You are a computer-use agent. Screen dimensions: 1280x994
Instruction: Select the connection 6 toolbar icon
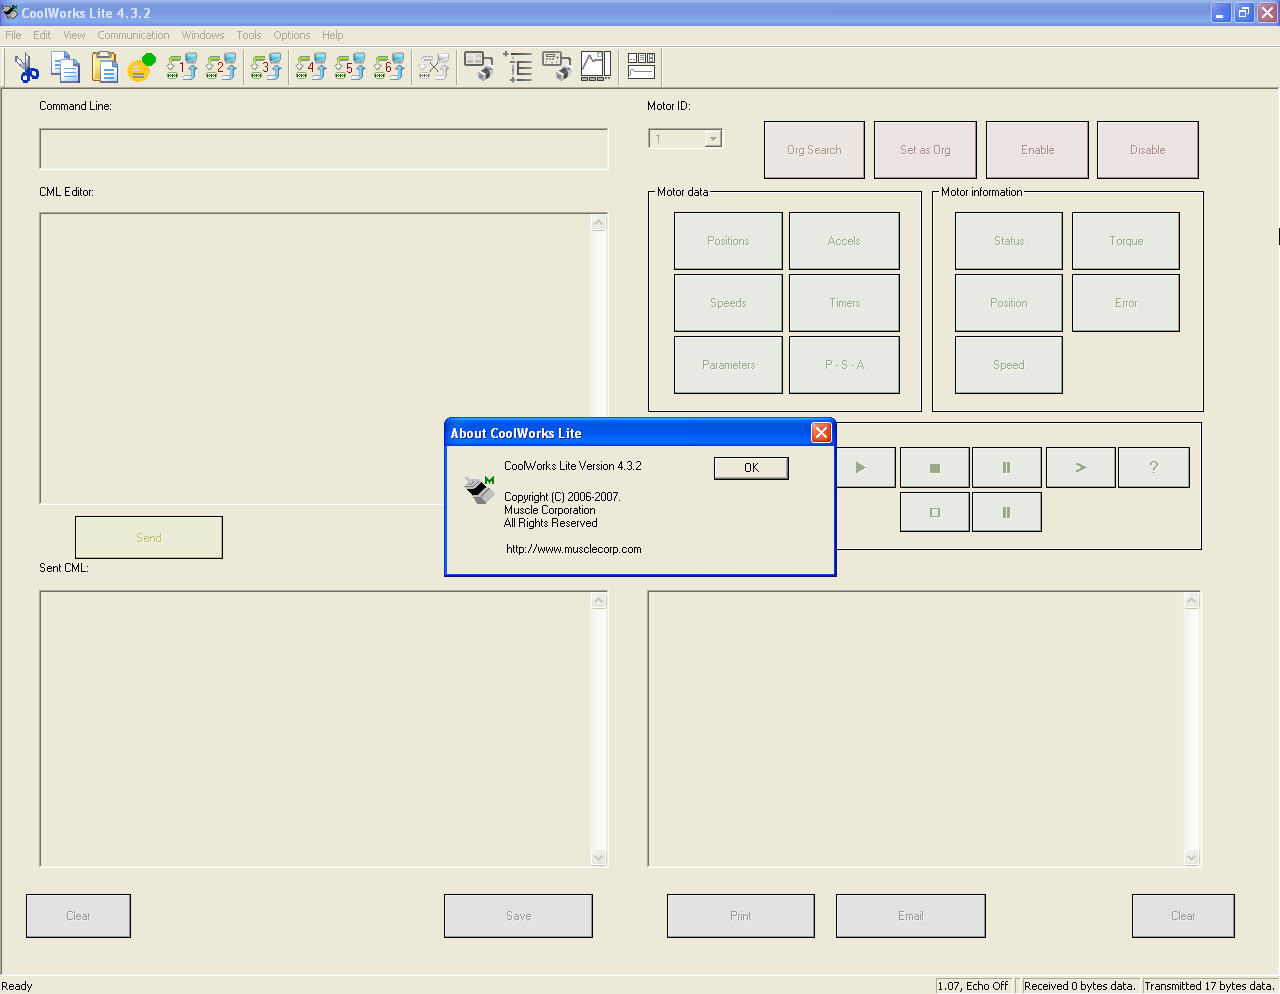pos(389,67)
